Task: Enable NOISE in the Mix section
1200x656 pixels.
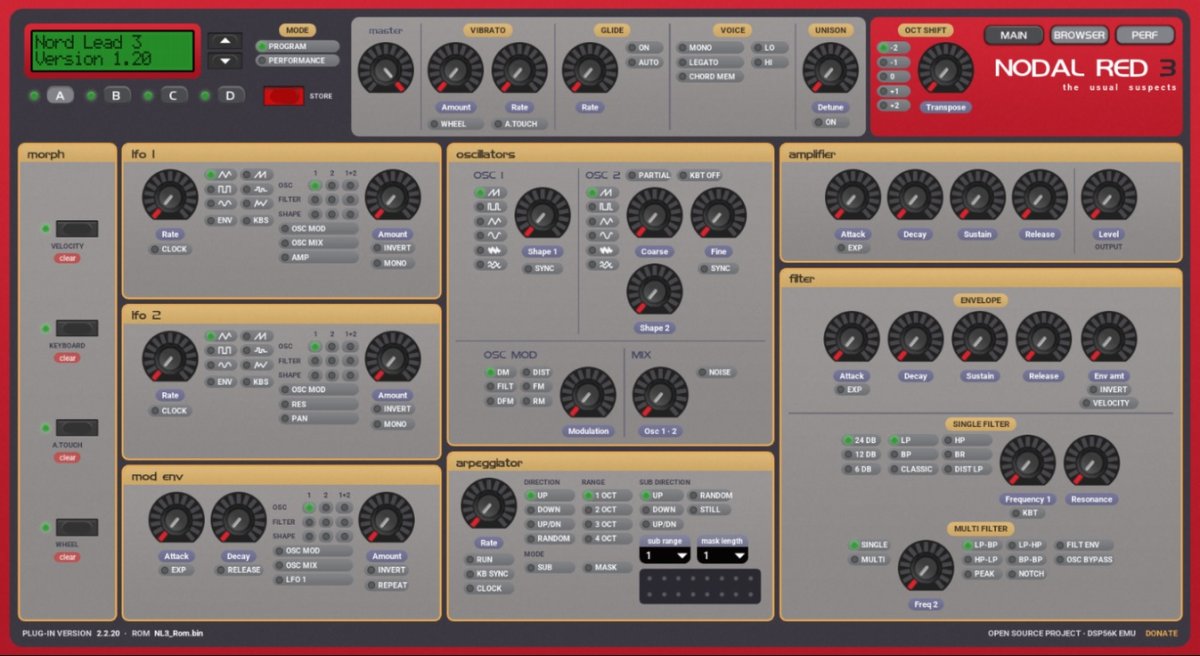Action: (715, 372)
